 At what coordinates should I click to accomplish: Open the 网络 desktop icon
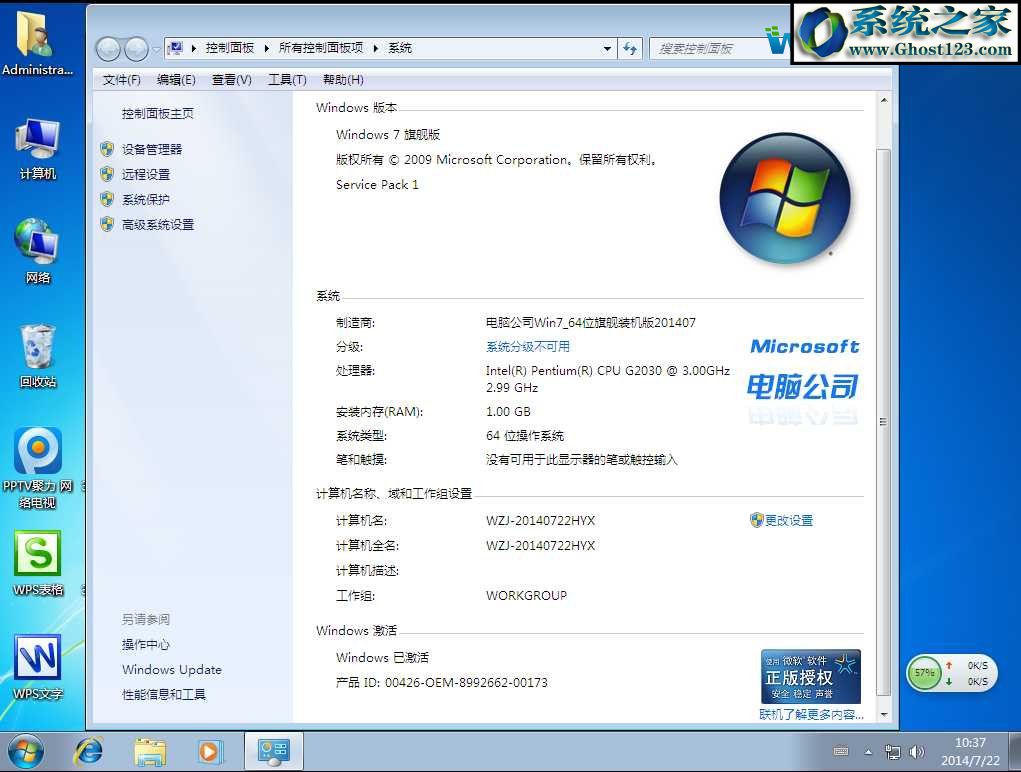click(38, 251)
